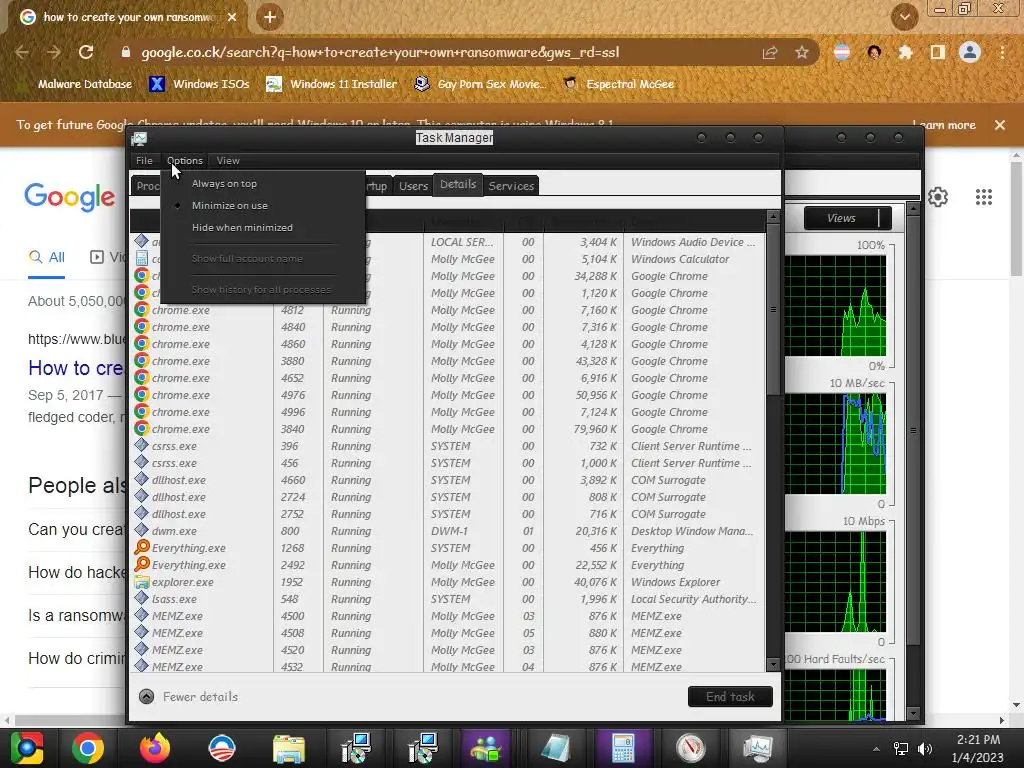Select lsass.exe process row
The width and height of the screenshot is (1024, 768).
click(448, 599)
